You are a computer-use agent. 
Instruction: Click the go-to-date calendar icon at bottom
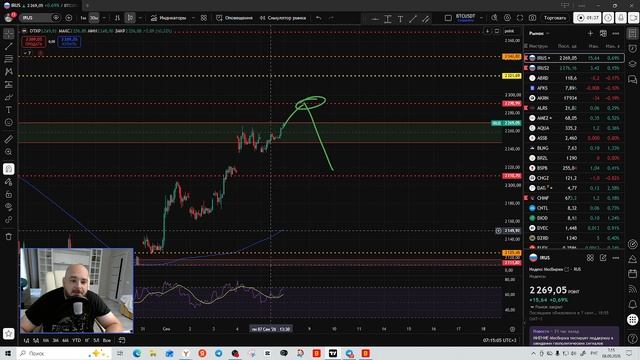click(122, 340)
